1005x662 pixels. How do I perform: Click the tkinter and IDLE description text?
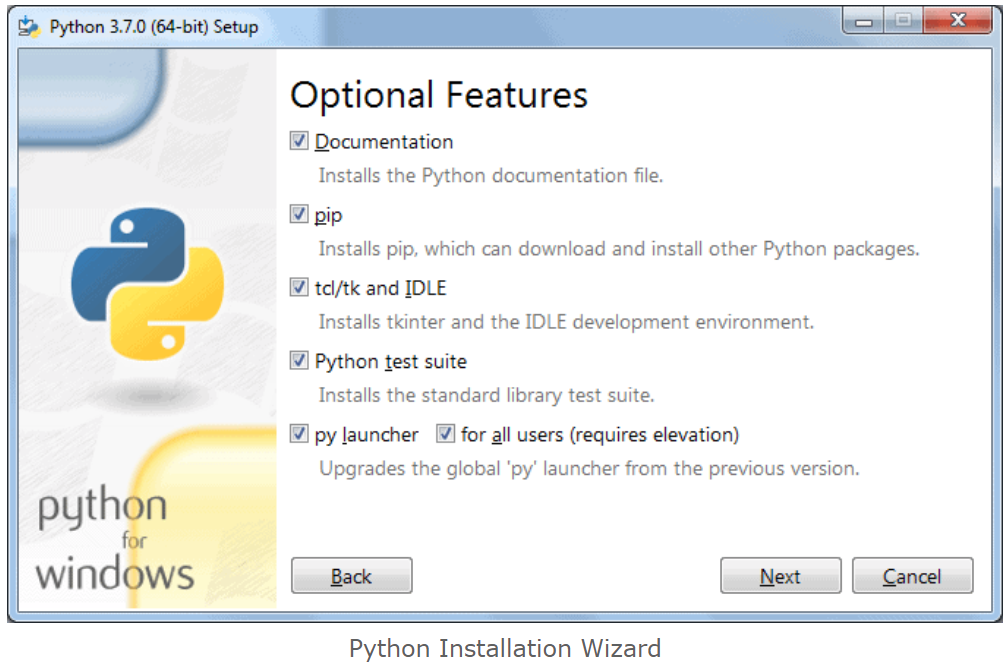click(566, 322)
